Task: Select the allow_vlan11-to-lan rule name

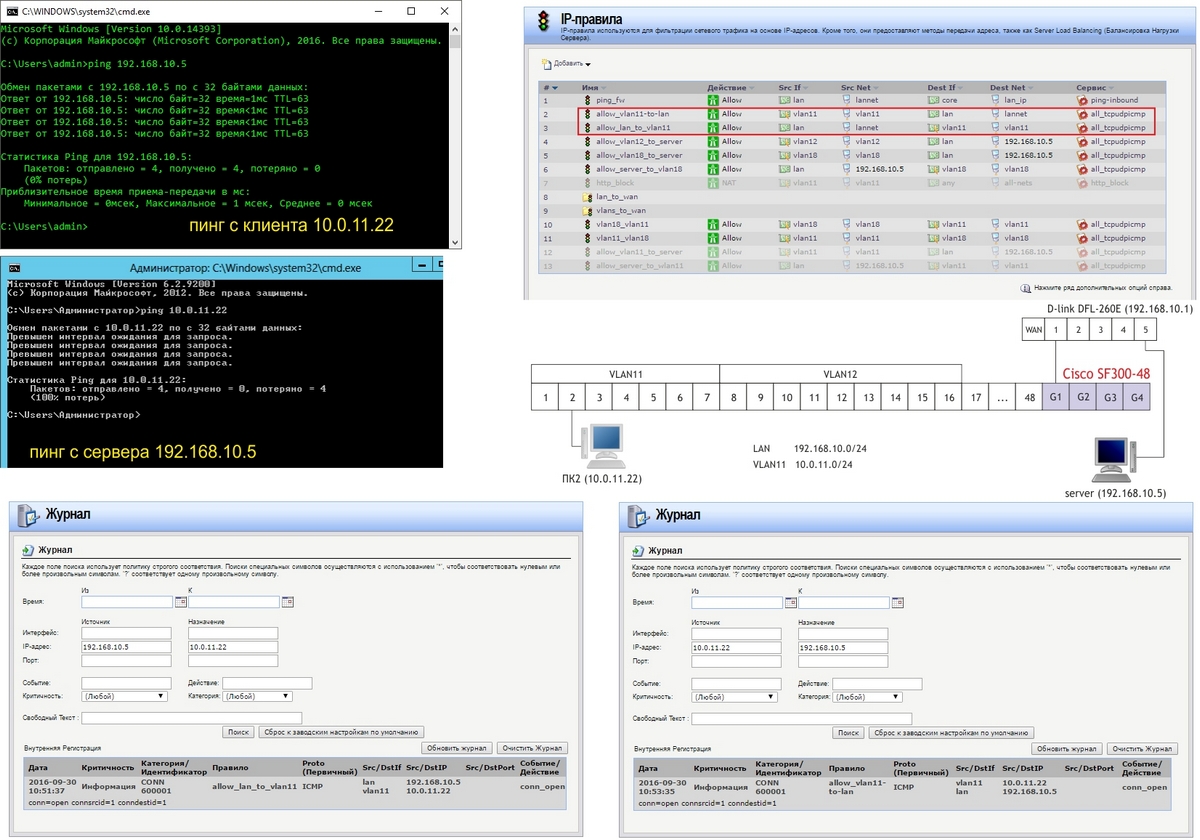Action: 632,114
